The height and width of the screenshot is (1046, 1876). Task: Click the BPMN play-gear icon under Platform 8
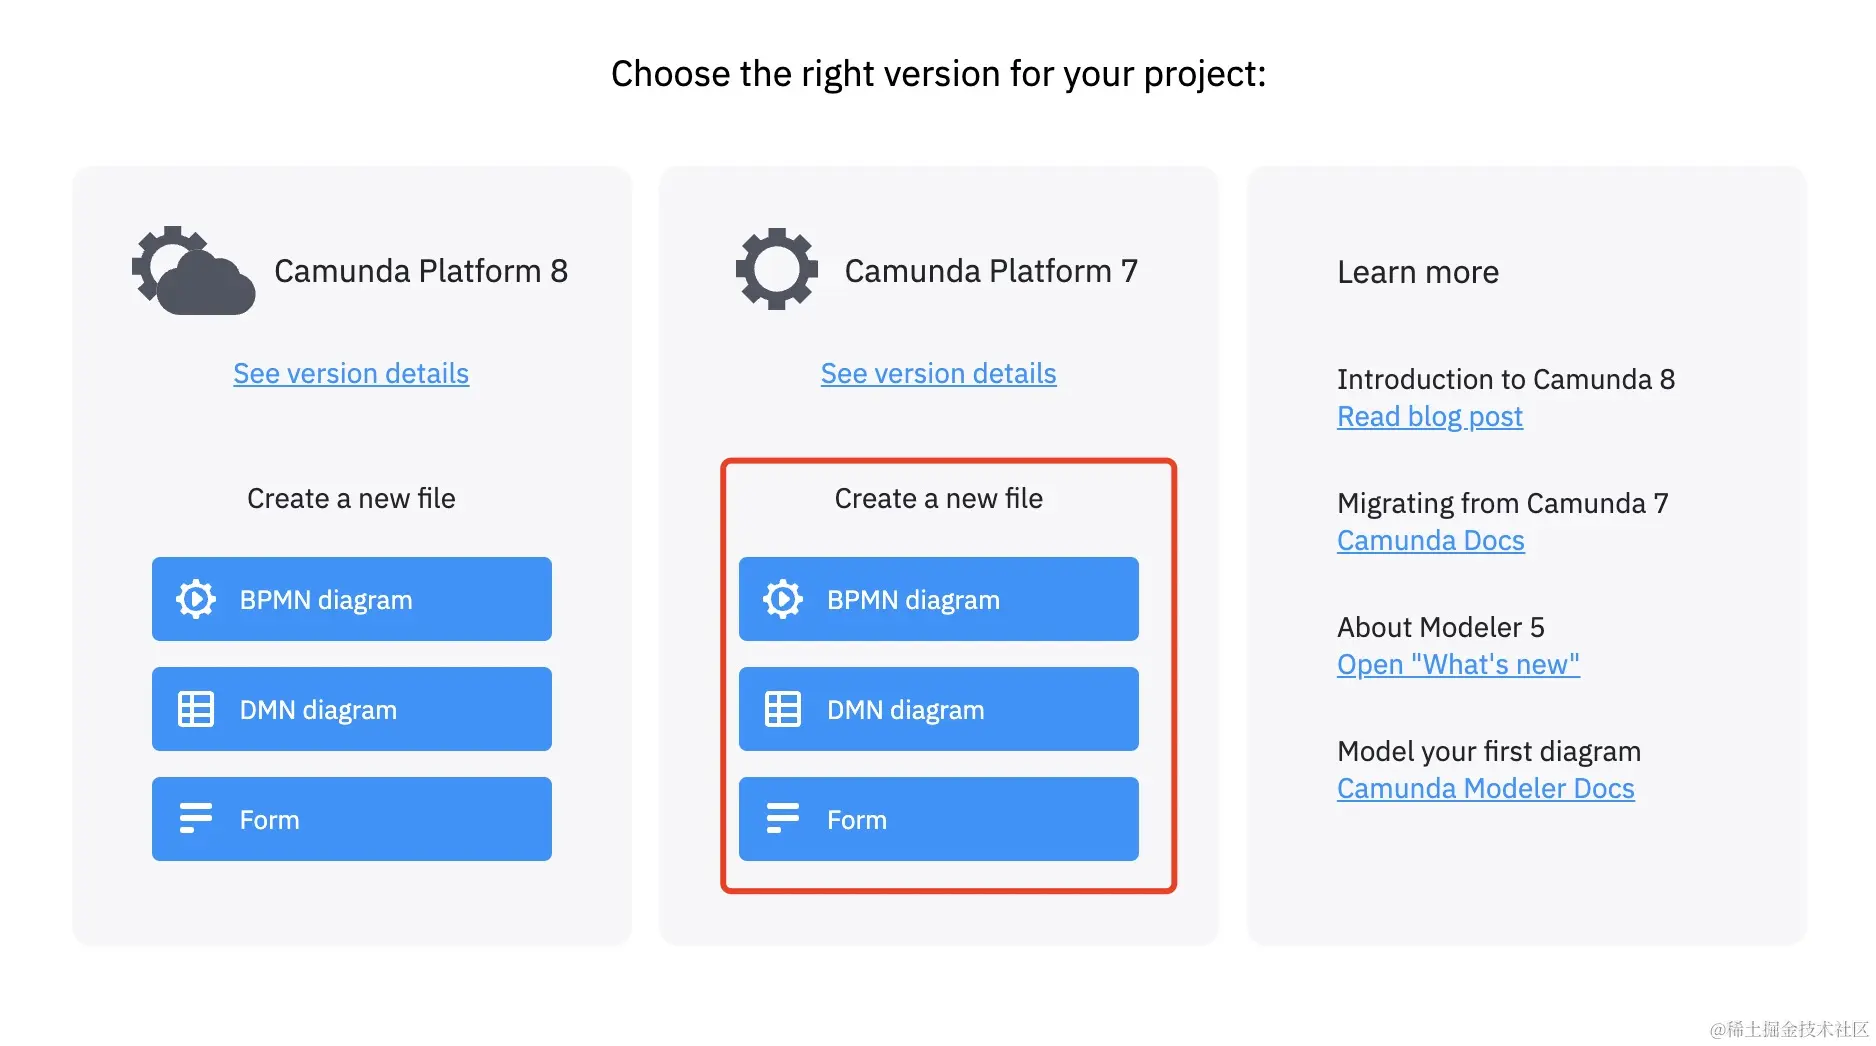(x=196, y=599)
